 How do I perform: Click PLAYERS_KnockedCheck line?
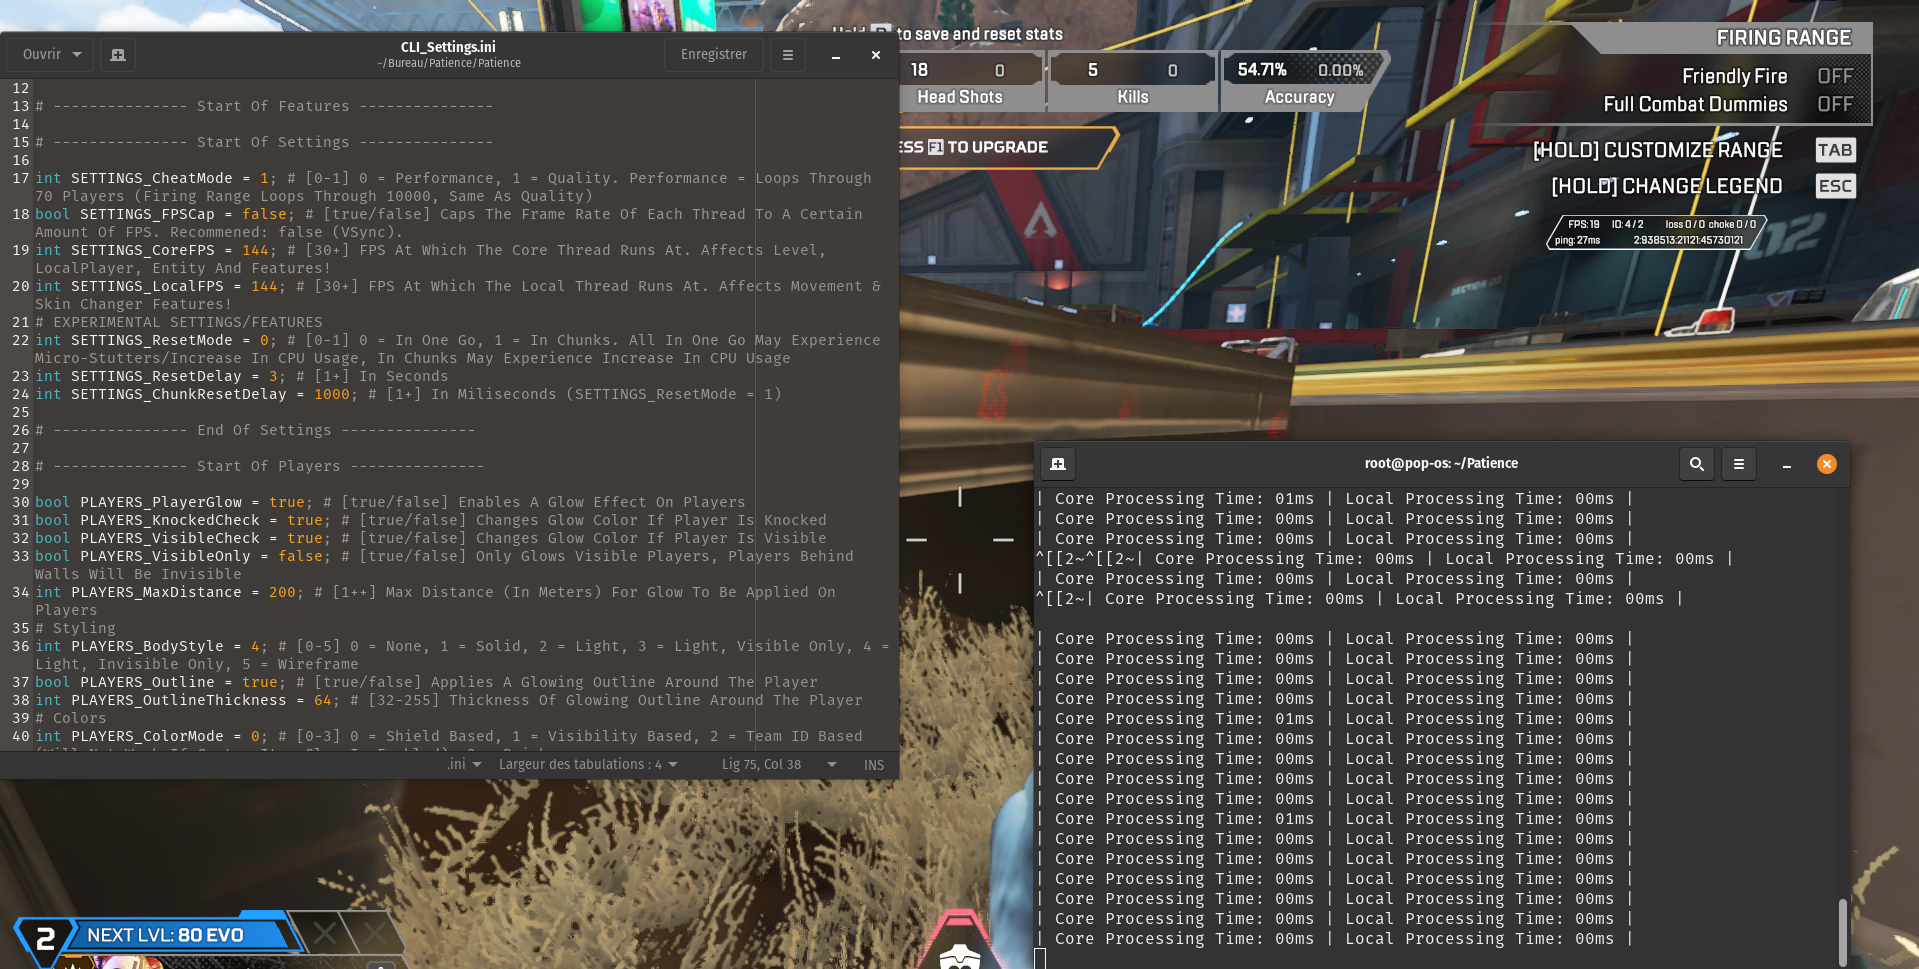(x=430, y=520)
